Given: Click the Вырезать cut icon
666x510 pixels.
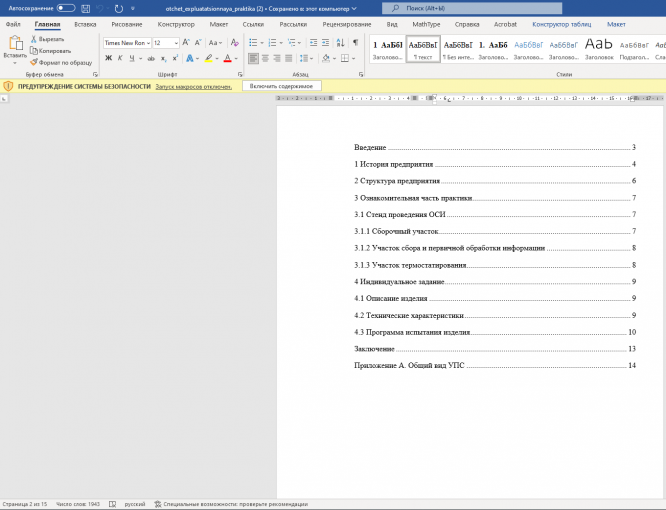Looking at the screenshot, I should pos(34,39).
